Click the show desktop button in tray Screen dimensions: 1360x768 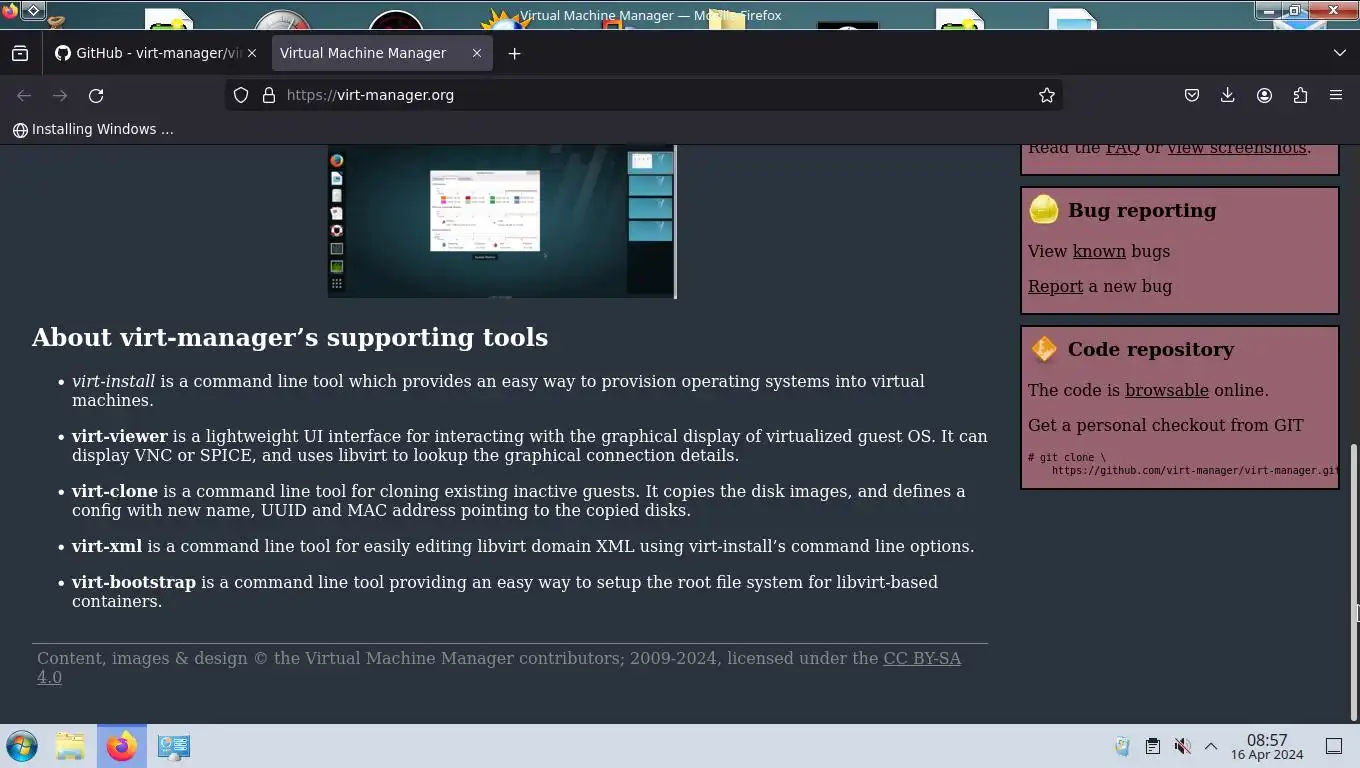(x=1333, y=746)
